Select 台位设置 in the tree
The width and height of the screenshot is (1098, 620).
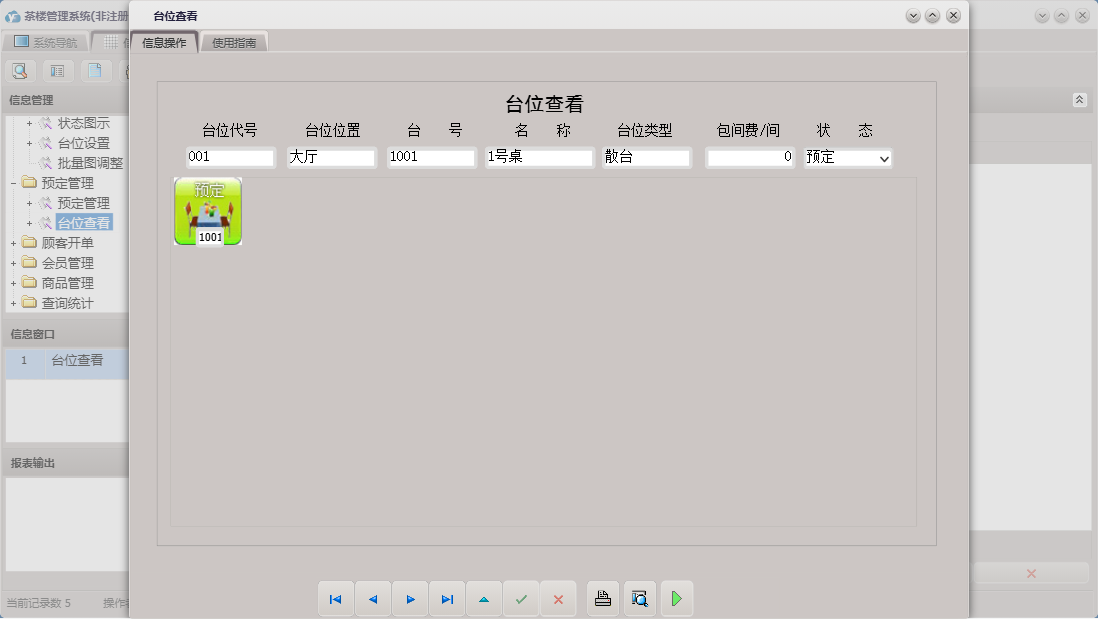click(83, 144)
